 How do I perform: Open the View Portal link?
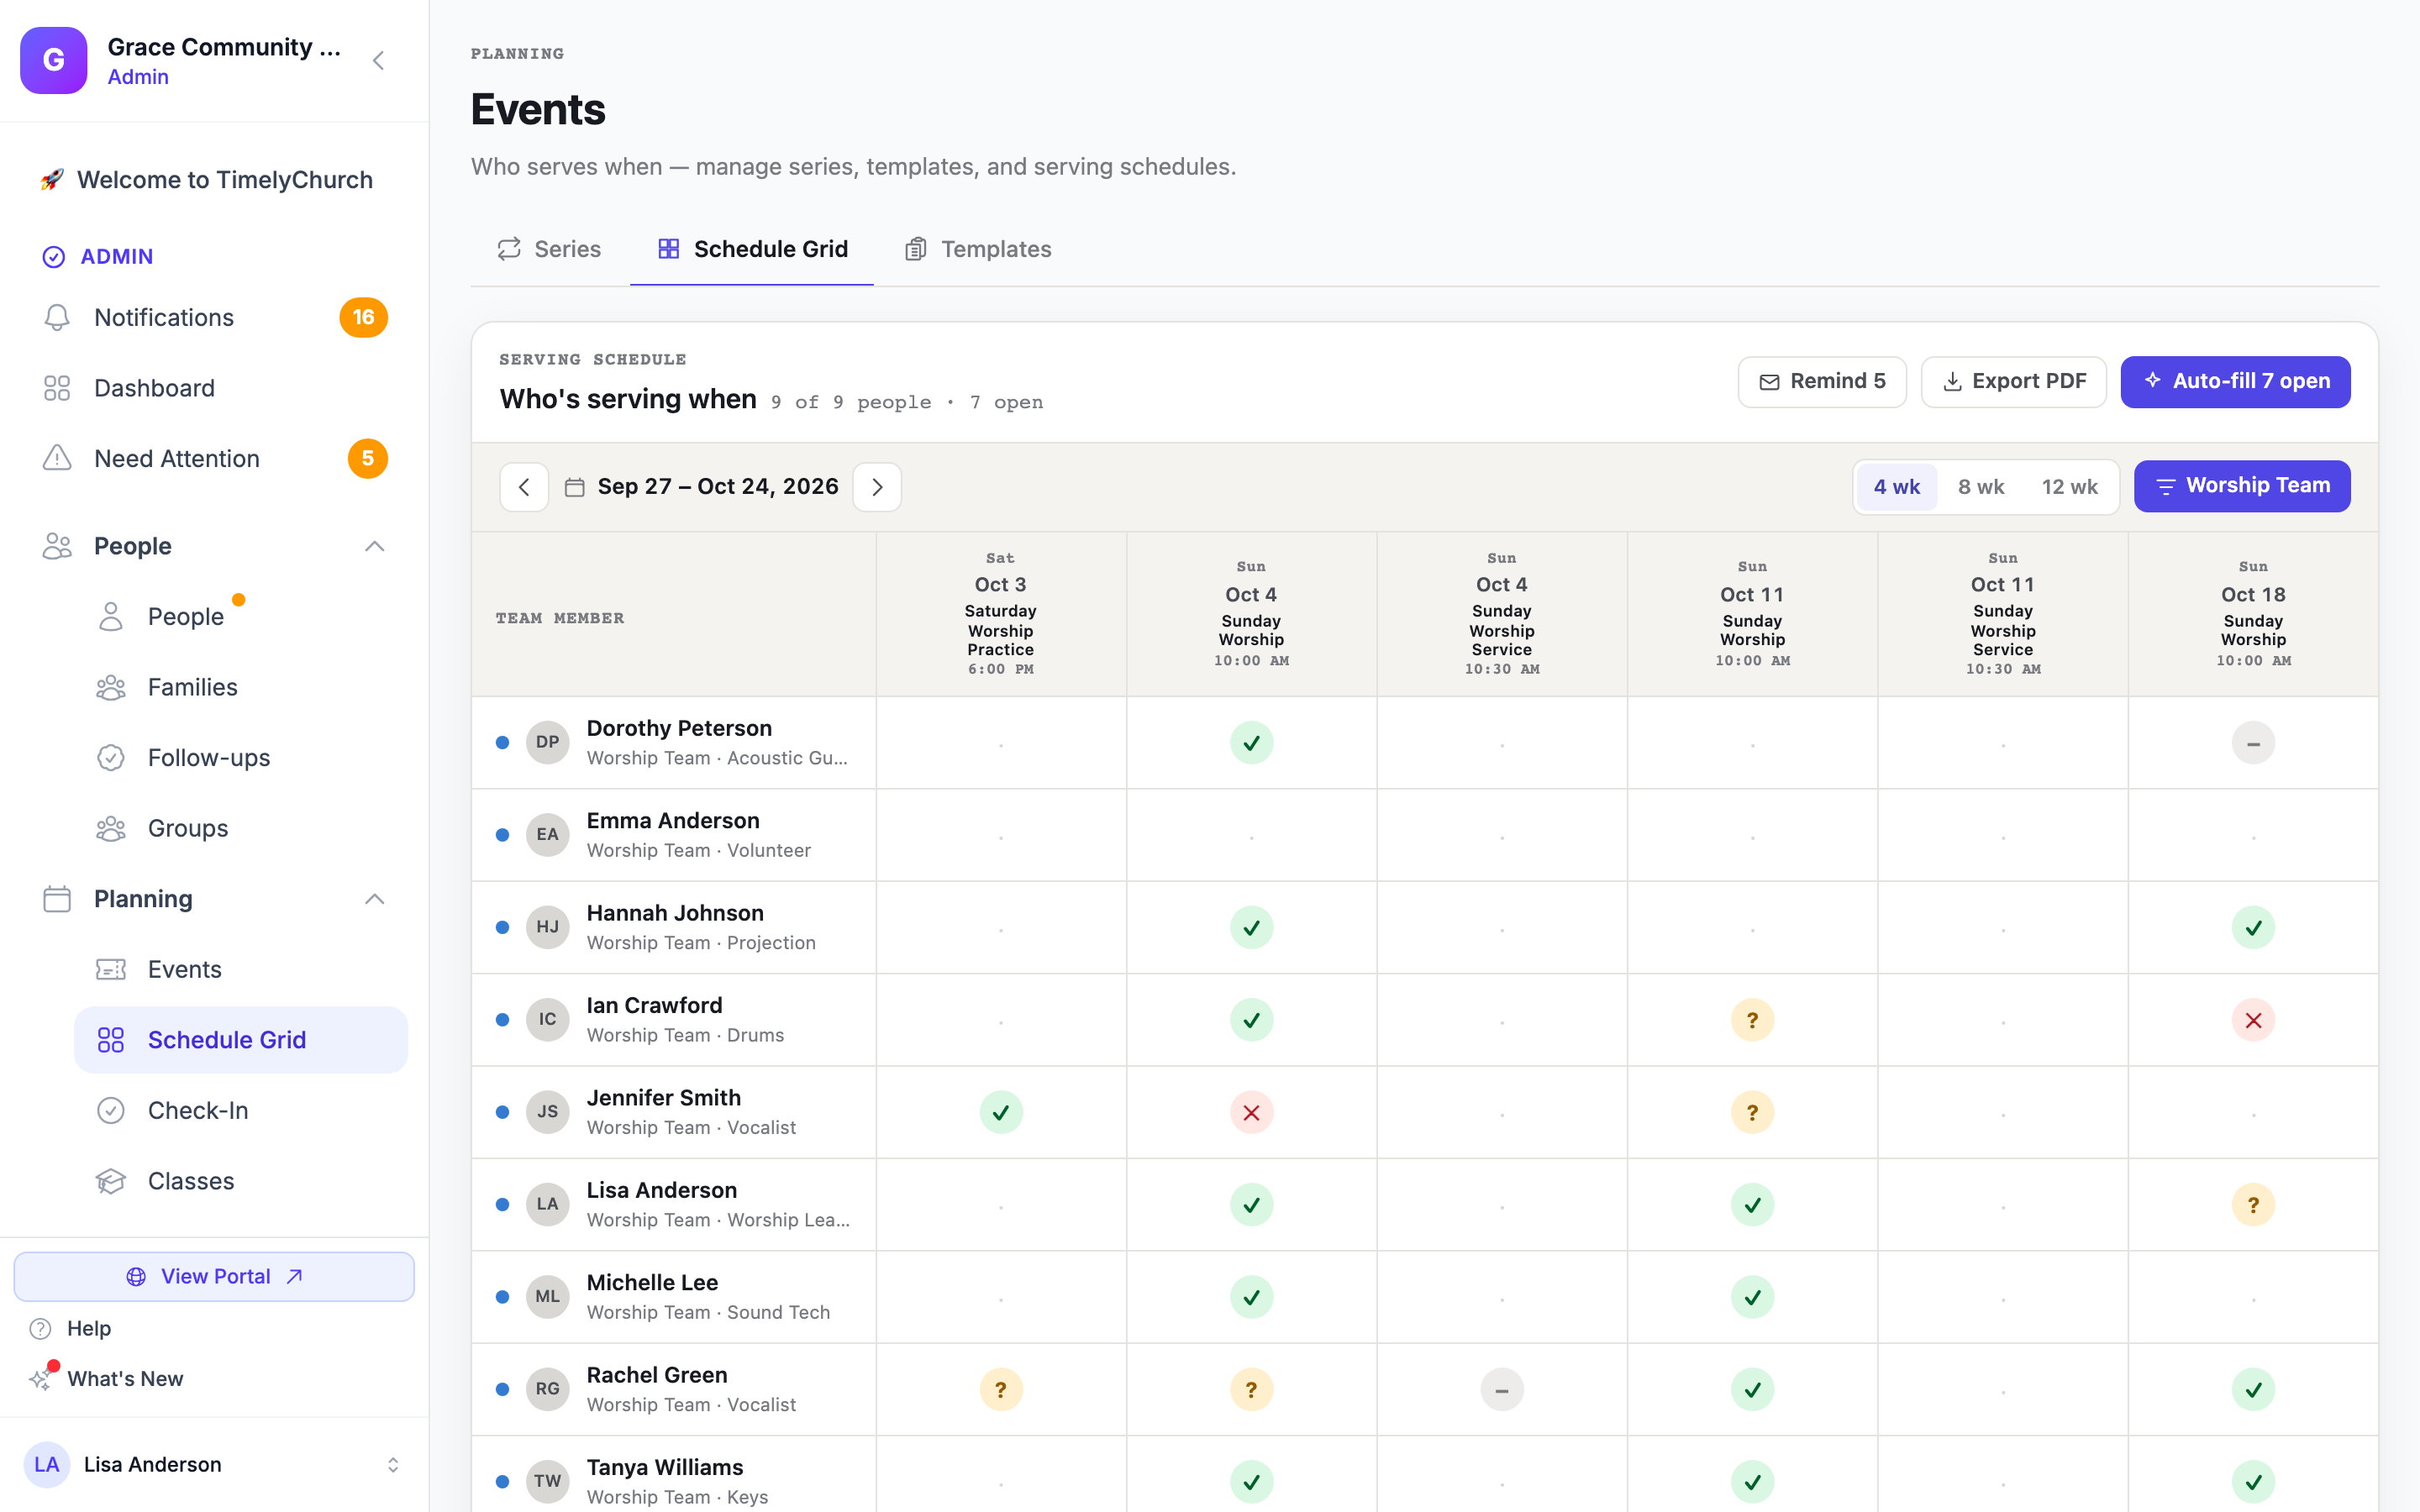coord(214,1276)
